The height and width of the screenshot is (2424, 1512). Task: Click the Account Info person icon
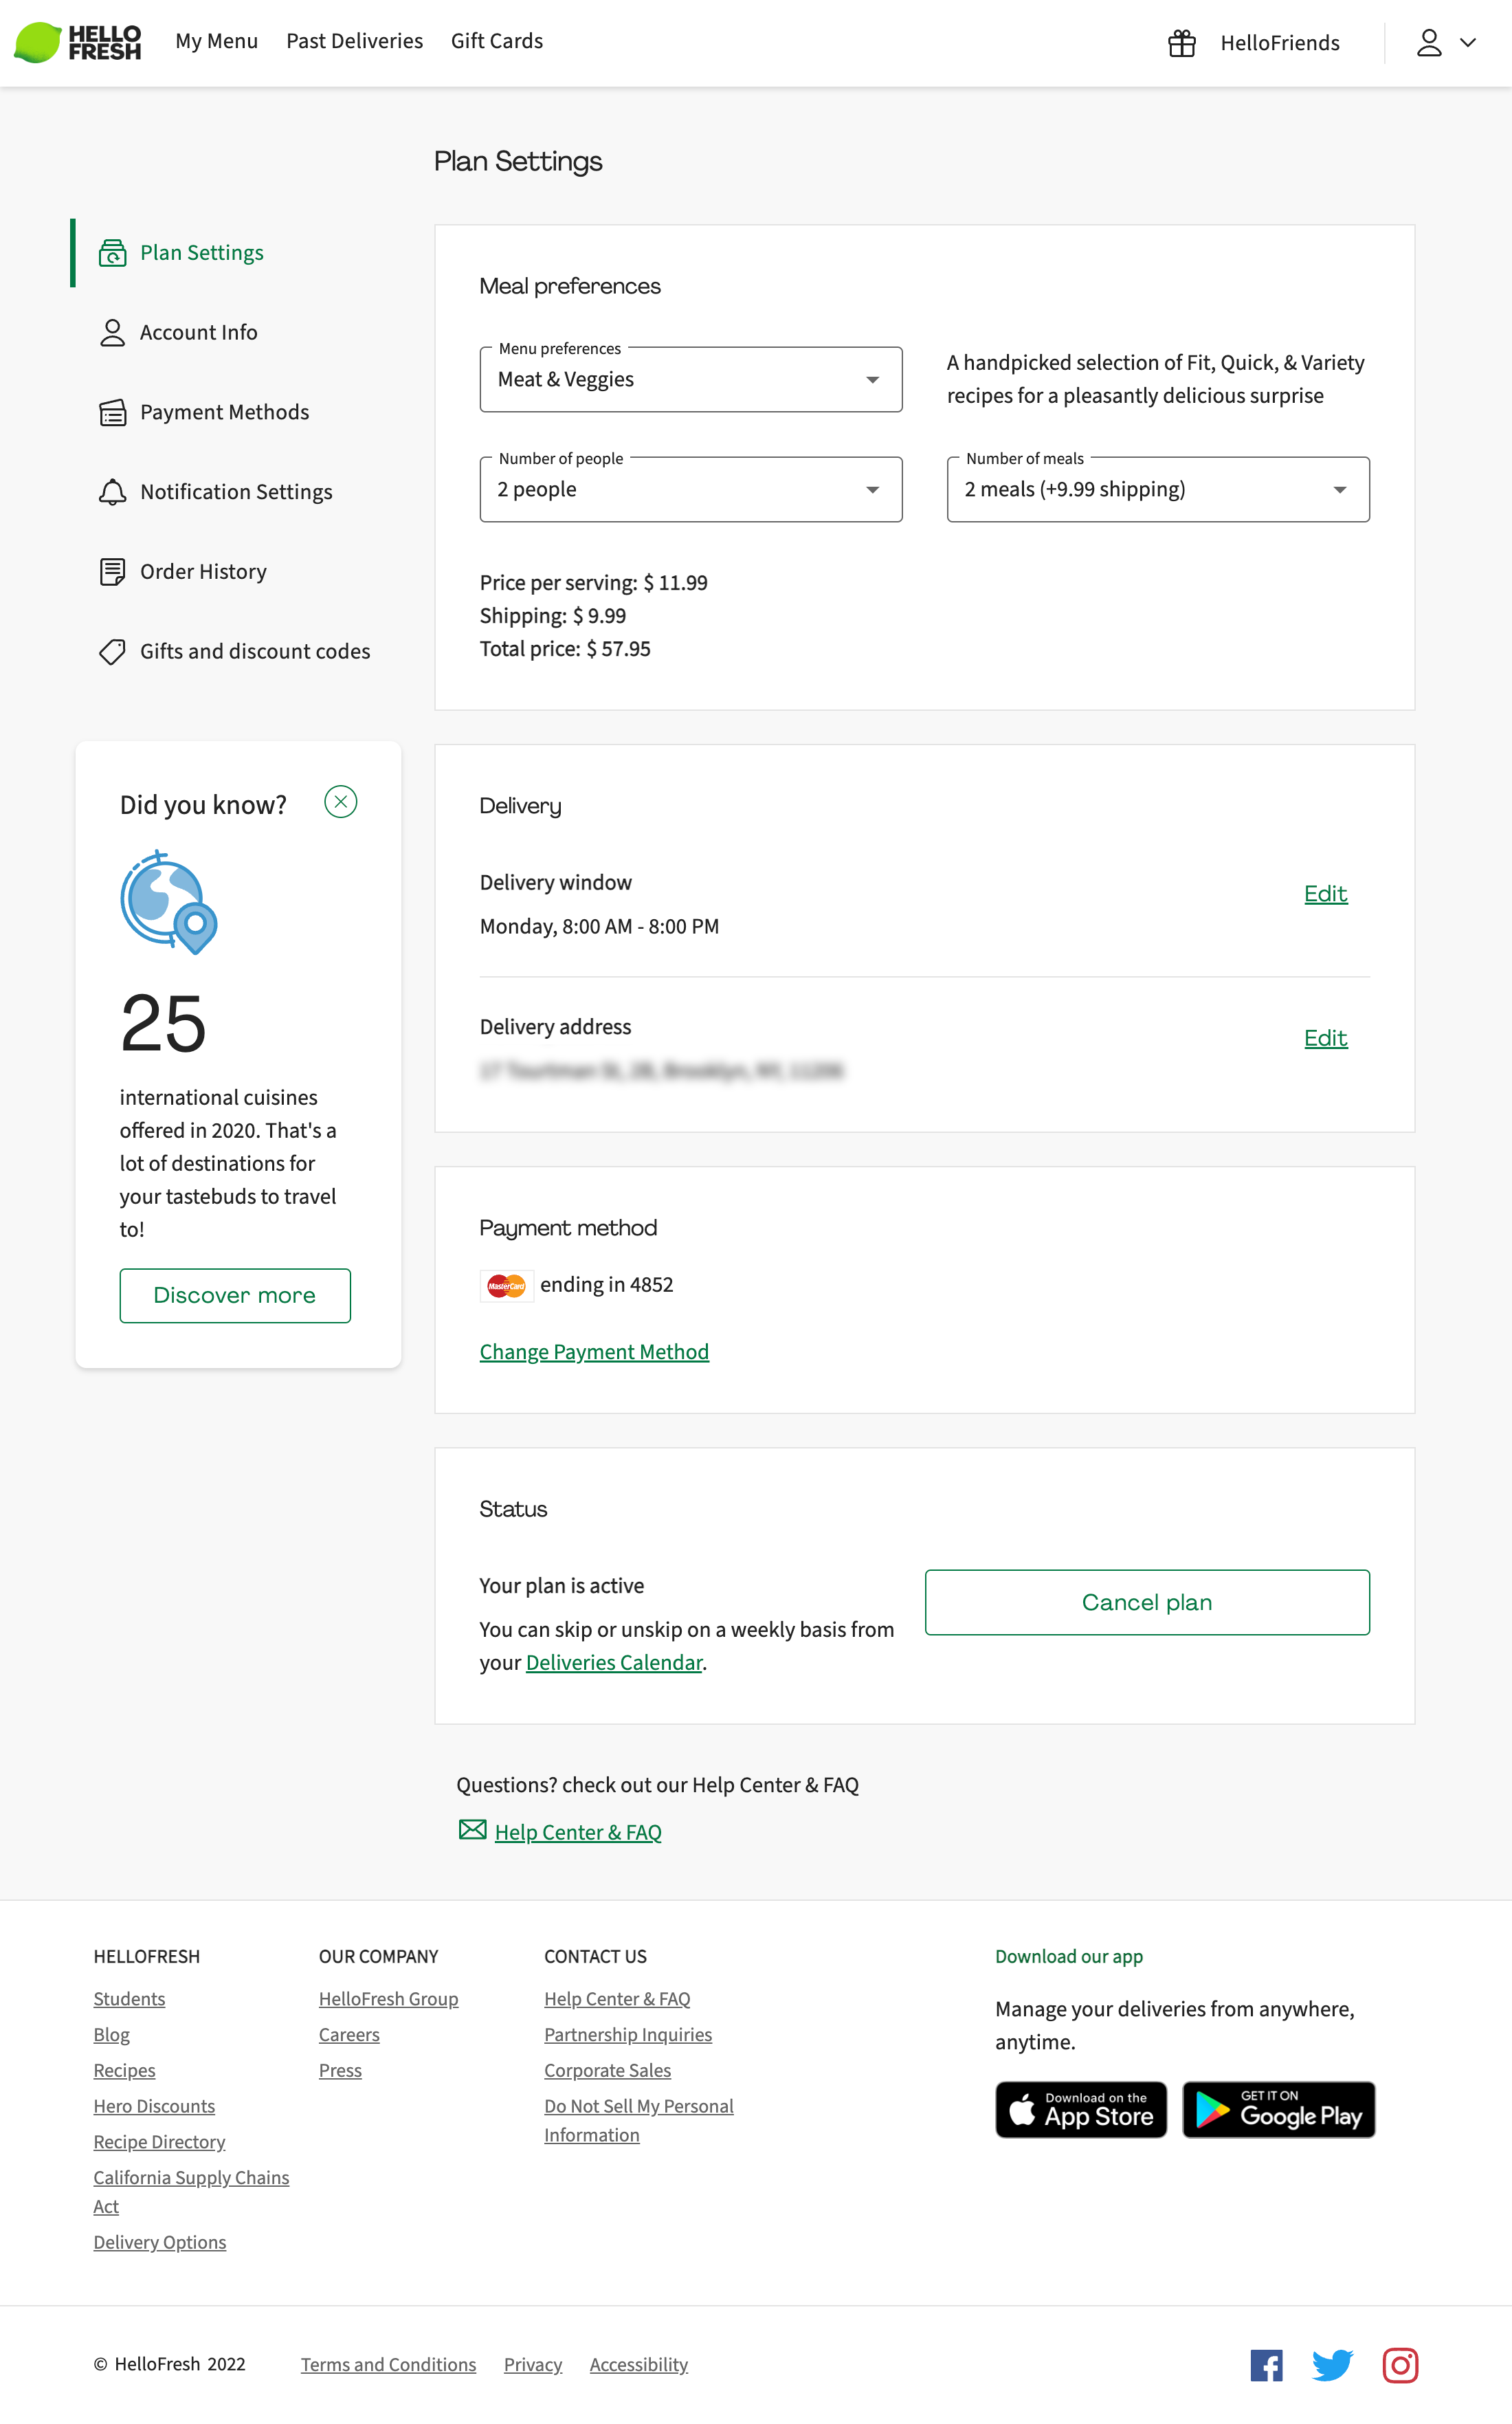pos(111,332)
